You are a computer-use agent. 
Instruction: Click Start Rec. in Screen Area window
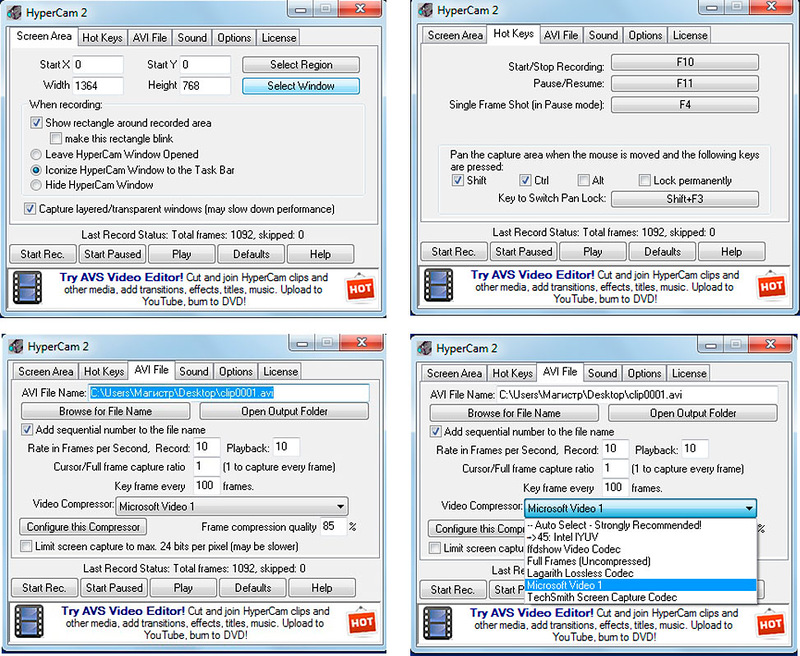[x=42, y=254]
